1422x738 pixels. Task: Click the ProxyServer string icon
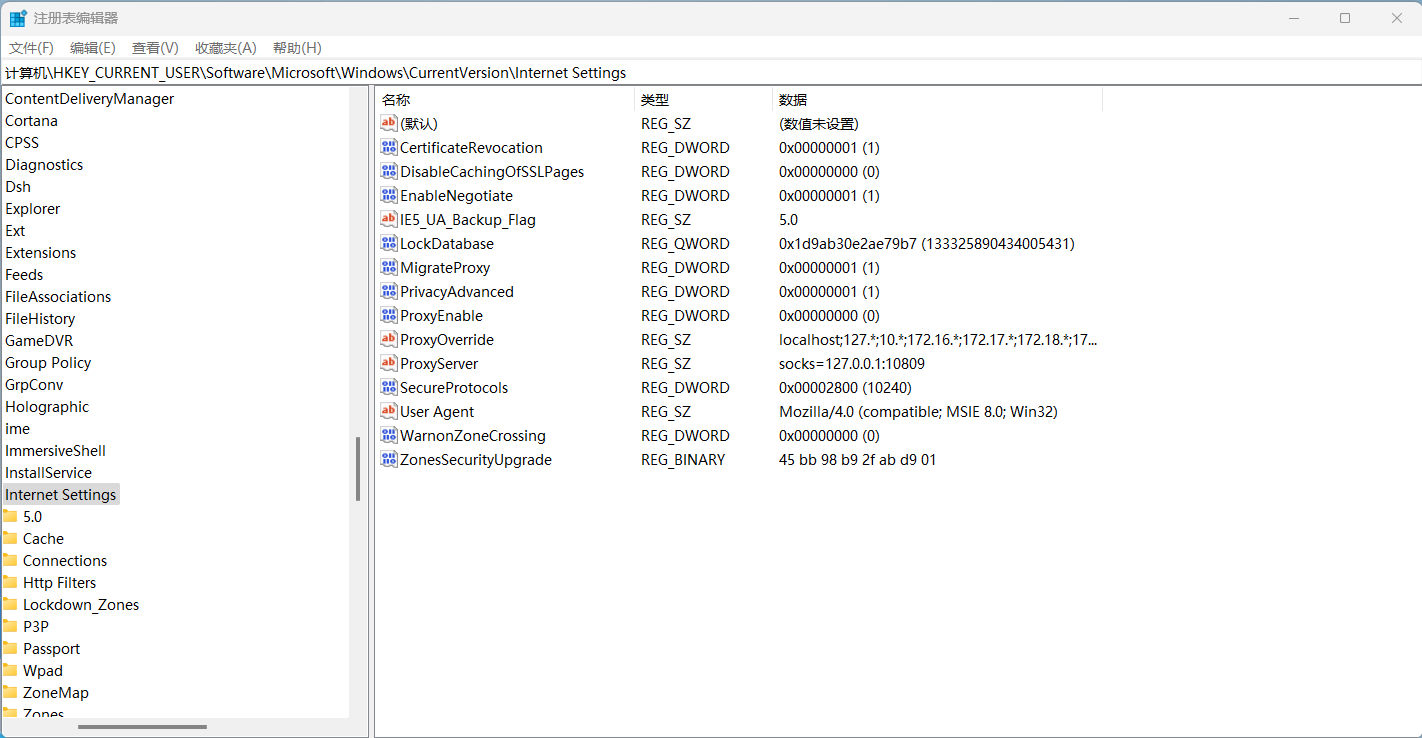pyautogui.click(x=389, y=363)
